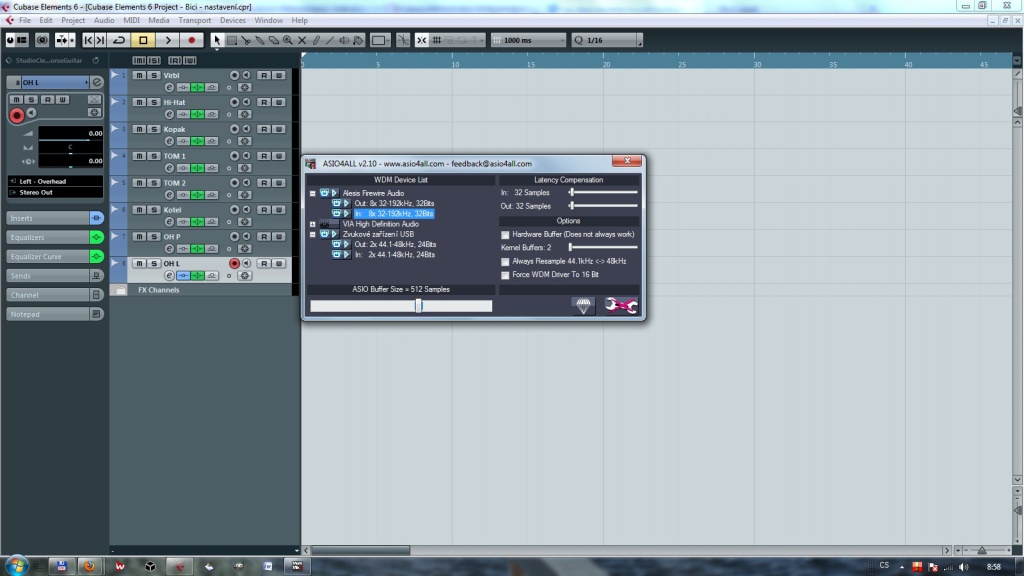Viewport: 1024px width, 576px height.
Task: Open the quantize 1/16 dropdown
Action: click(638, 40)
